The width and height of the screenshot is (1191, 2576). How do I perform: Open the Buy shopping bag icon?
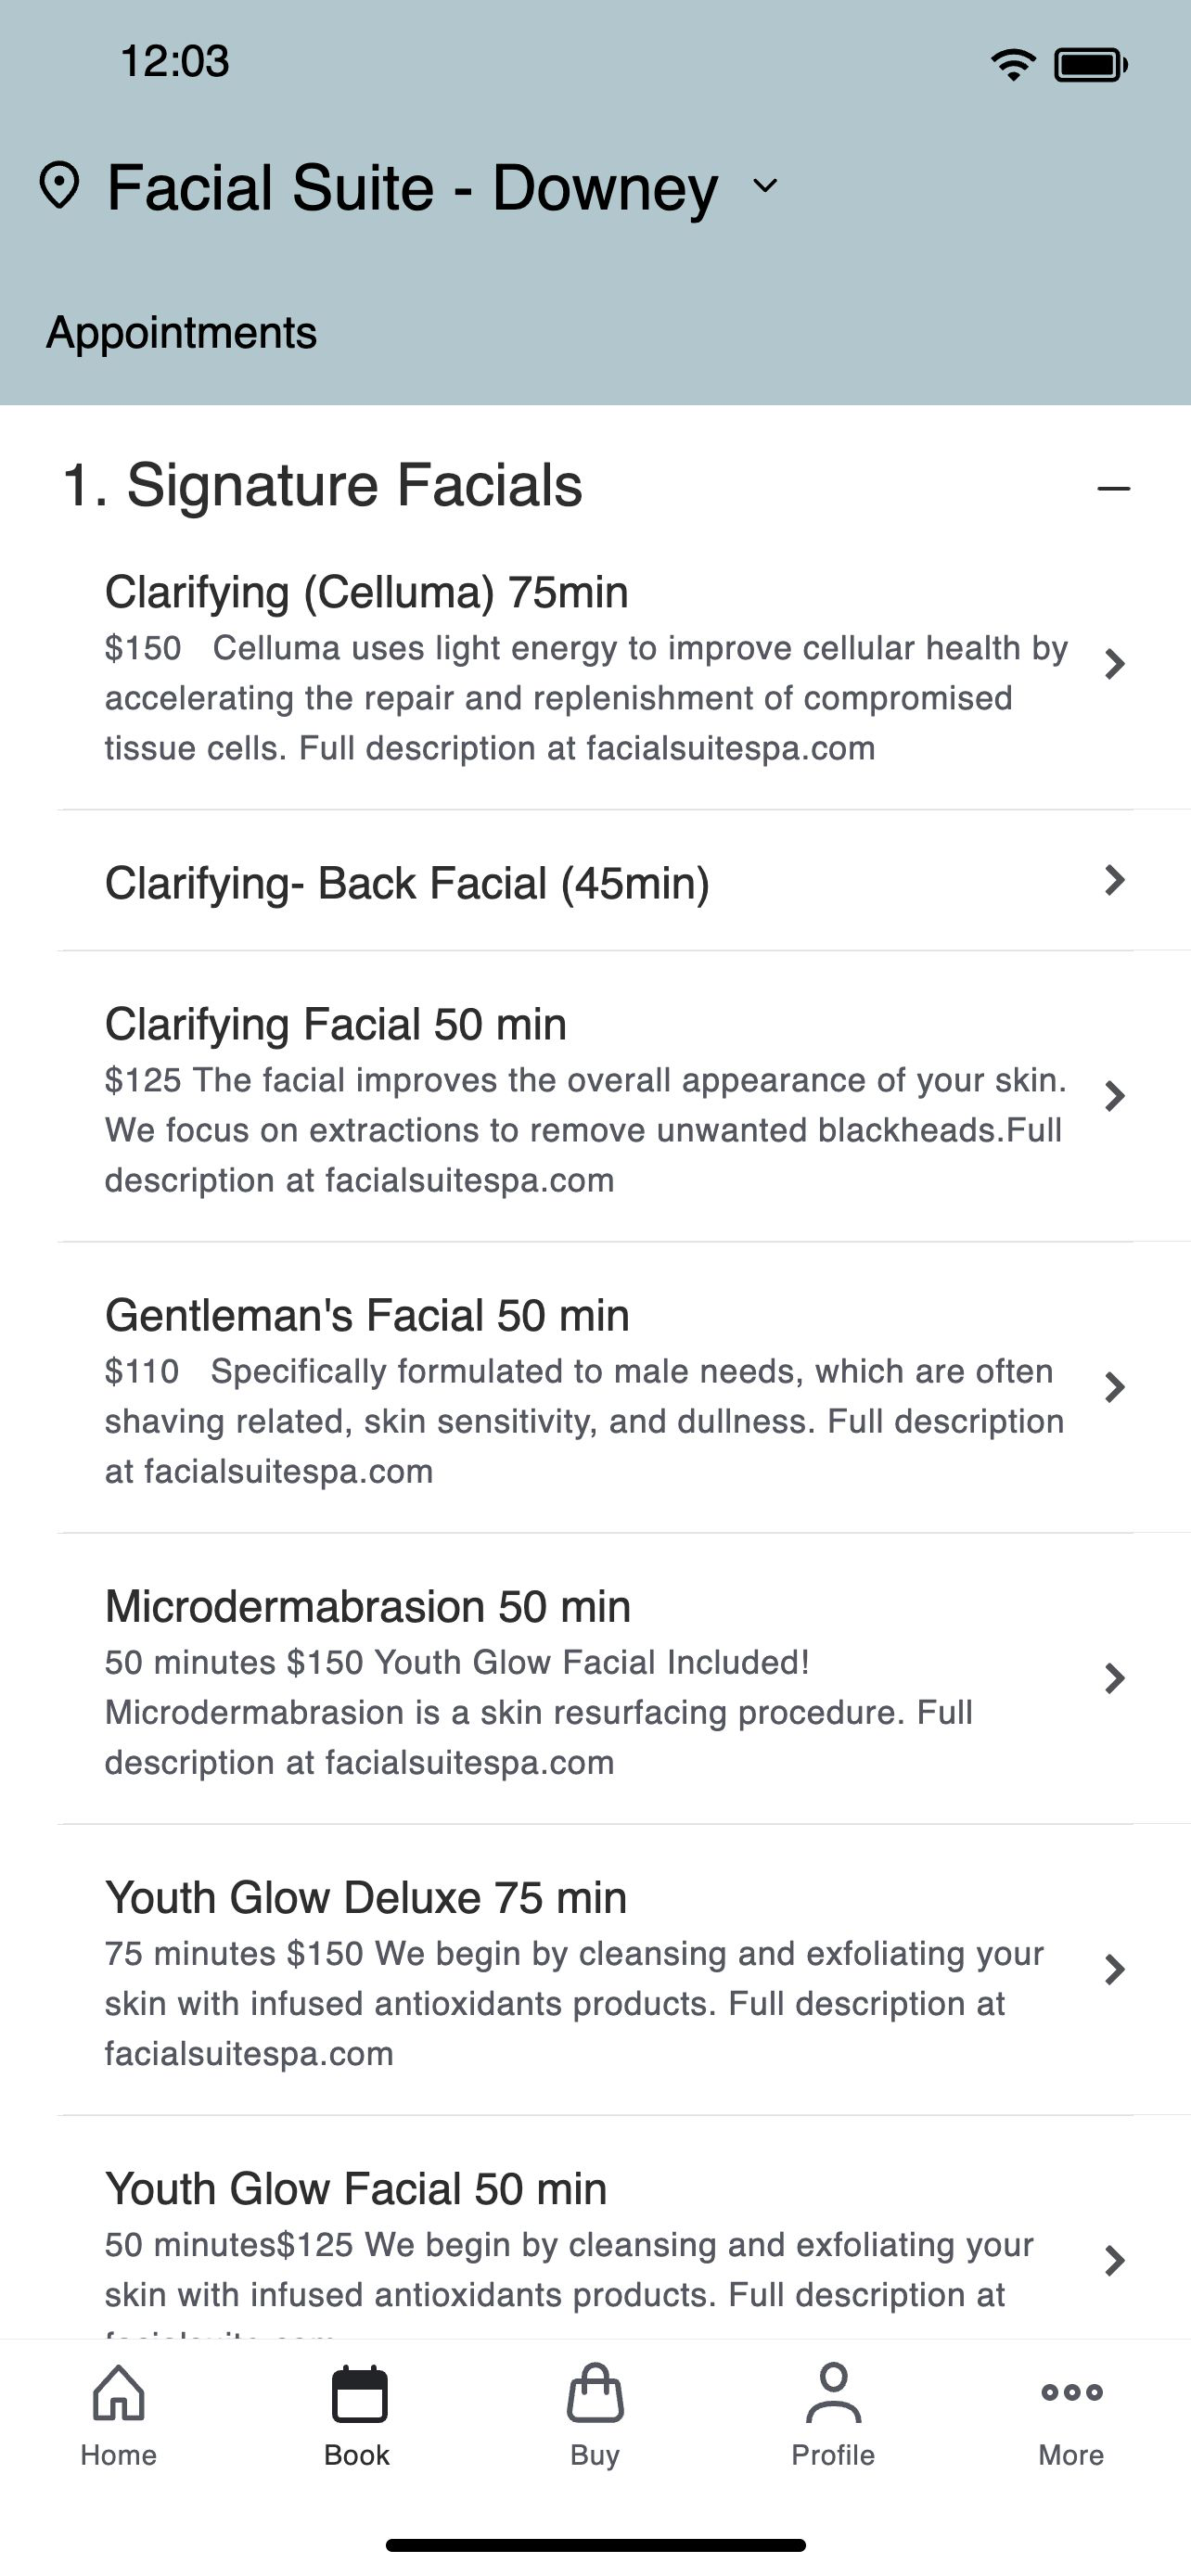pyautogui.click(x=595, y=2393)
